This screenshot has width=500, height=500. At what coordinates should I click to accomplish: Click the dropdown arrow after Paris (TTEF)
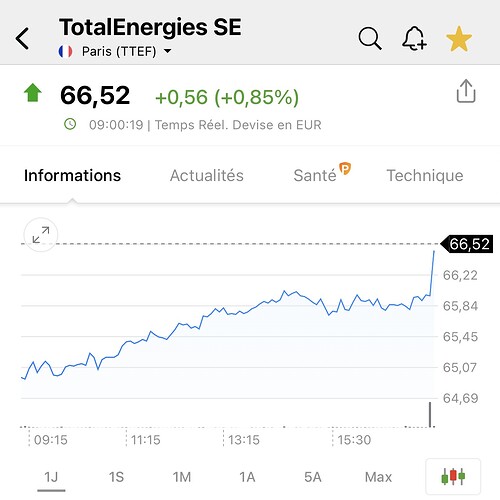click(x=168, y=51)
